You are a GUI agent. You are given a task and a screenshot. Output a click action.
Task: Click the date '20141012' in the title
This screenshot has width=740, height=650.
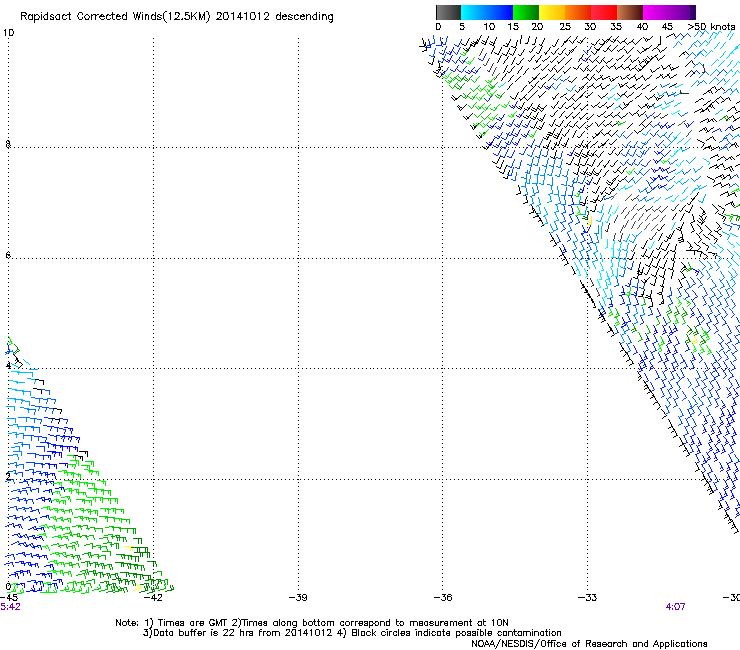pyautogui.click(x=243, y=16)
